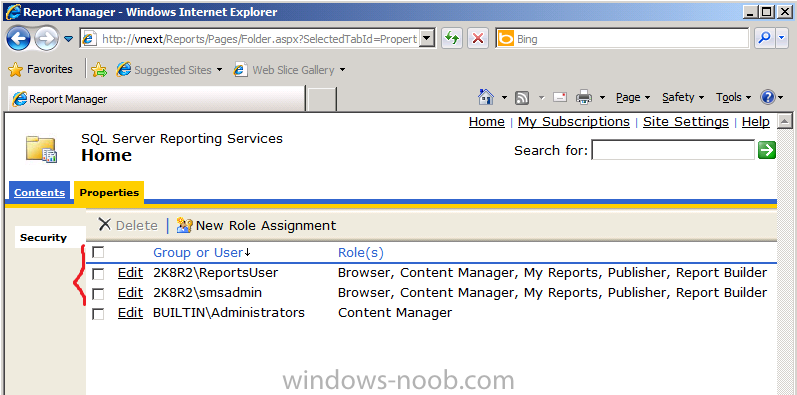Expand the address bar URL dropdown

pos(428,39)
